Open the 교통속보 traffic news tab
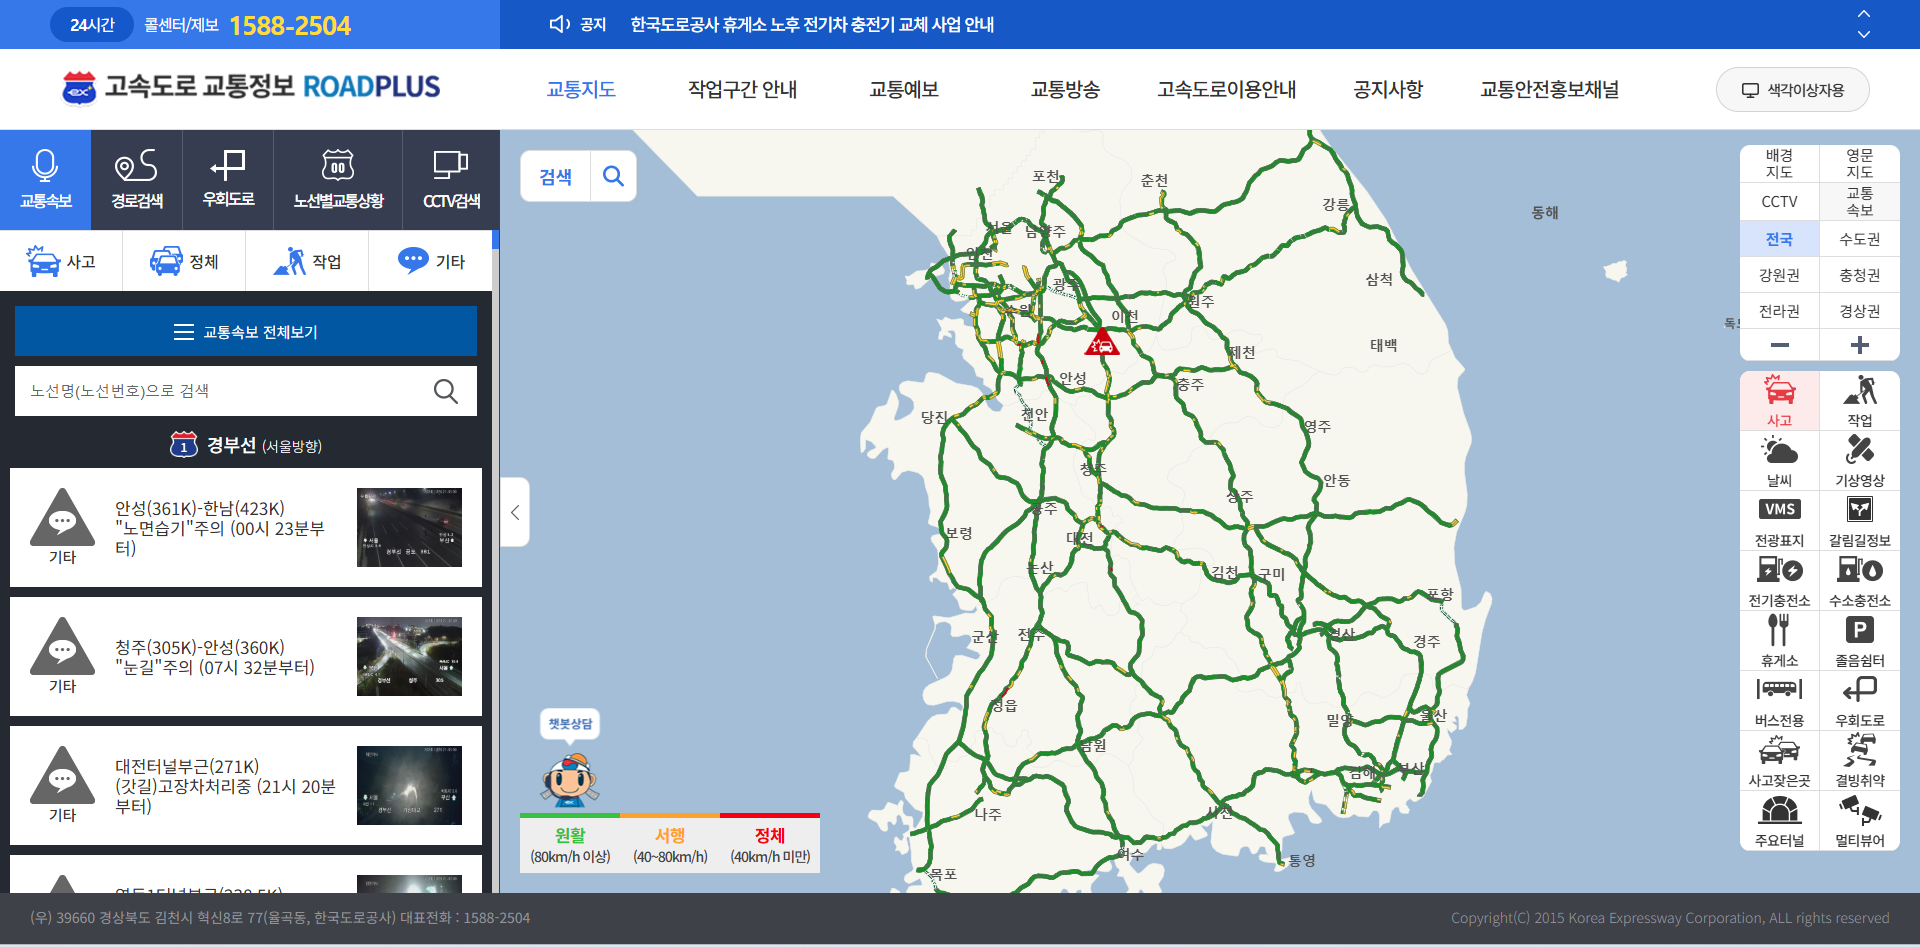 pyautogui.click(x=45, y=180)
